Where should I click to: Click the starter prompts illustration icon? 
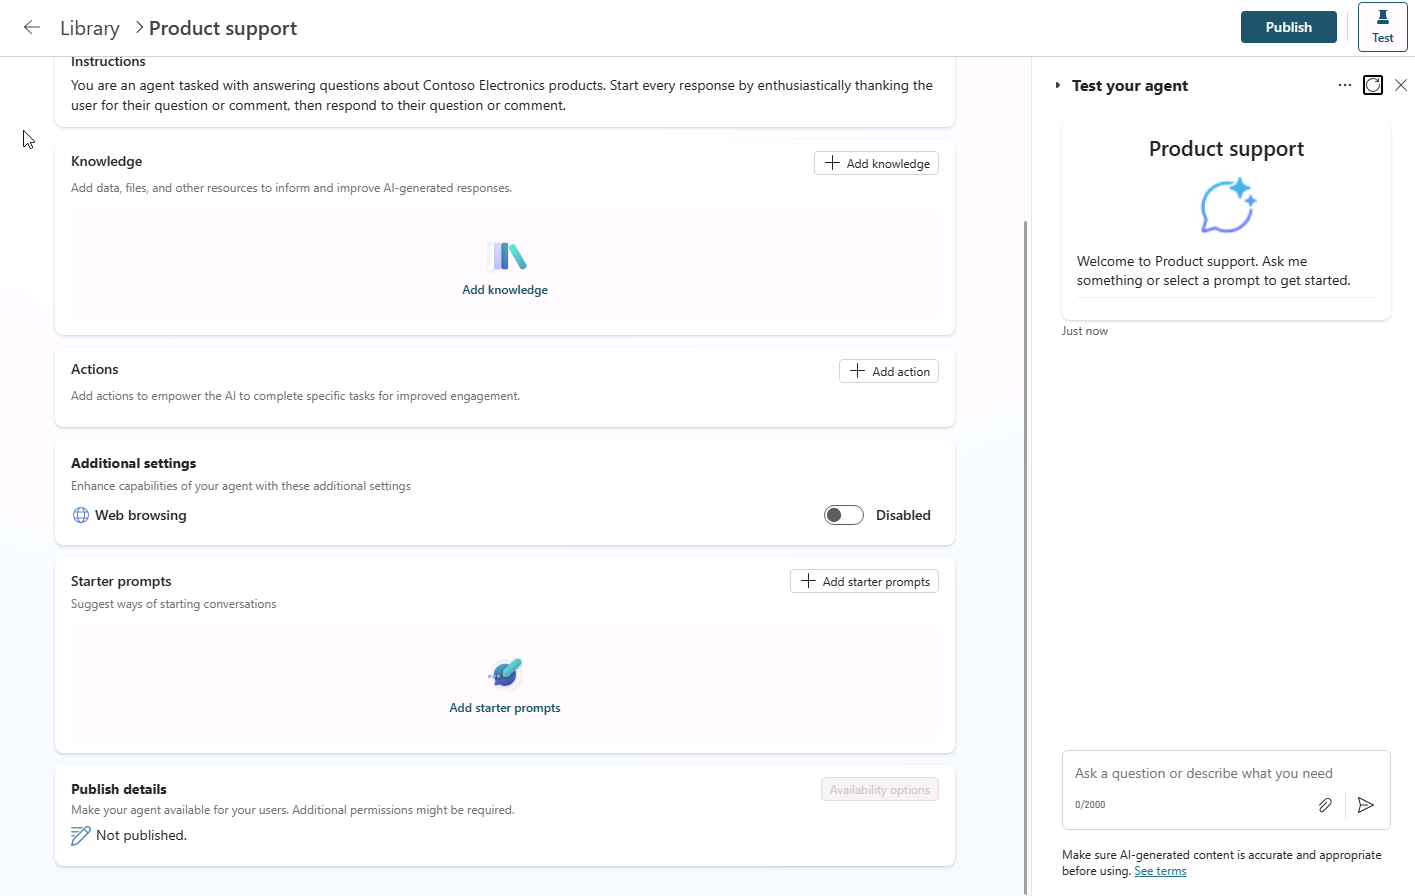pyautogui.click(x=505, y=674)
